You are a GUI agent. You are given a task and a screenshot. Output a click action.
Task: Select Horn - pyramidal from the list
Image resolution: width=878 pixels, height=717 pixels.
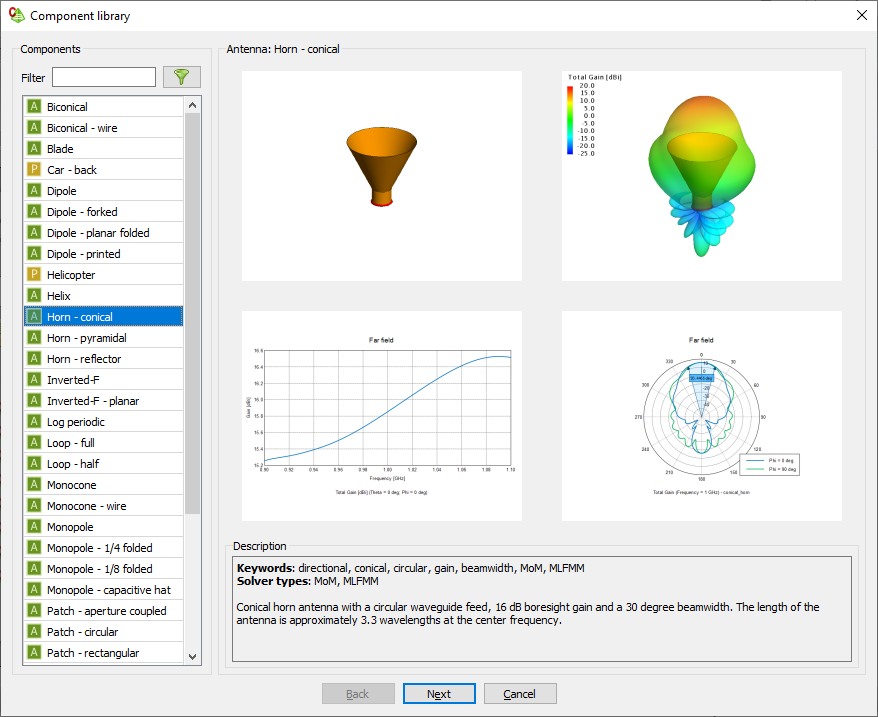(x=86, y=338)
